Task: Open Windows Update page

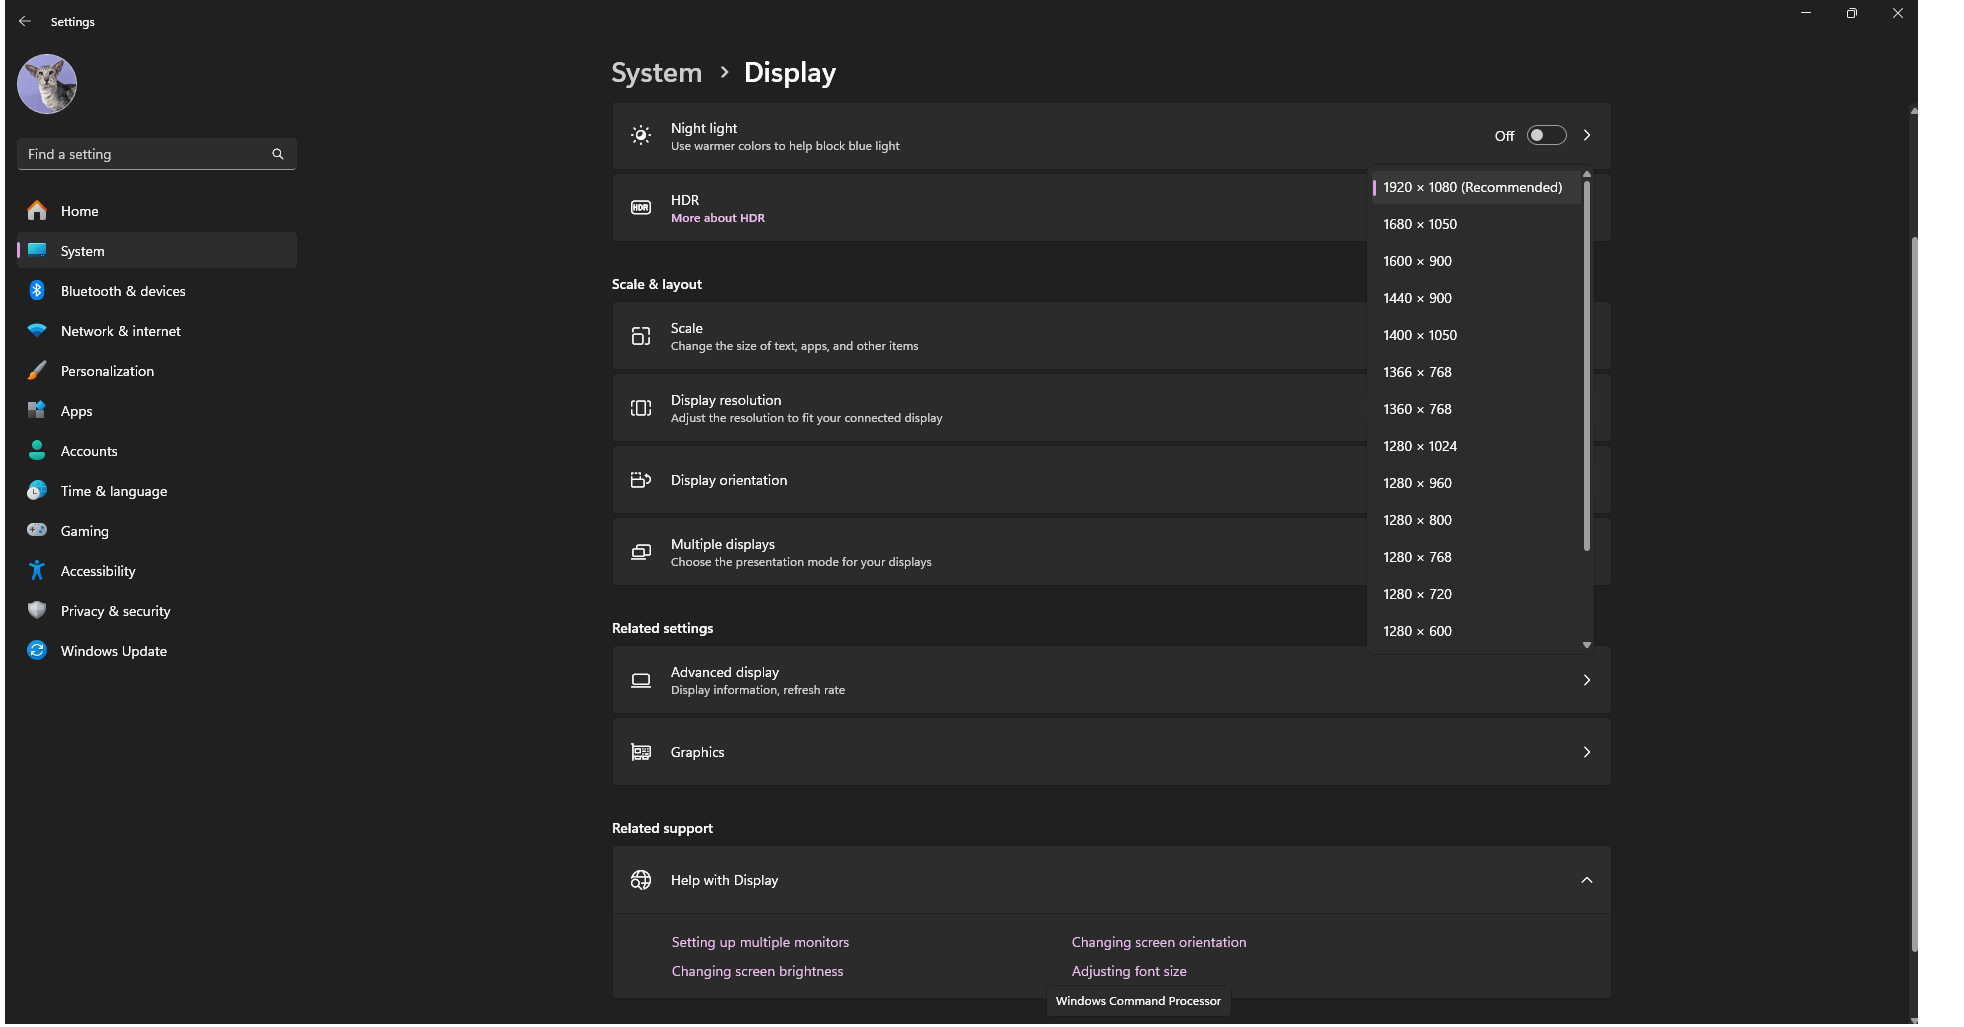Action: (x=157, y=650)
